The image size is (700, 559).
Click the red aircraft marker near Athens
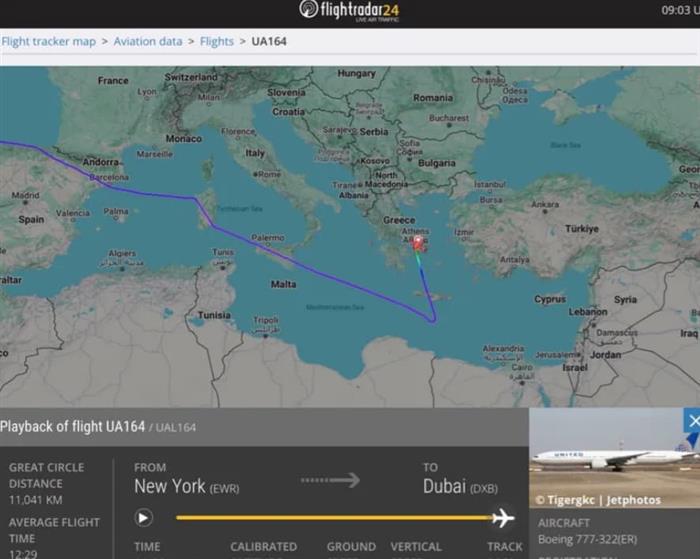point(418,244)
